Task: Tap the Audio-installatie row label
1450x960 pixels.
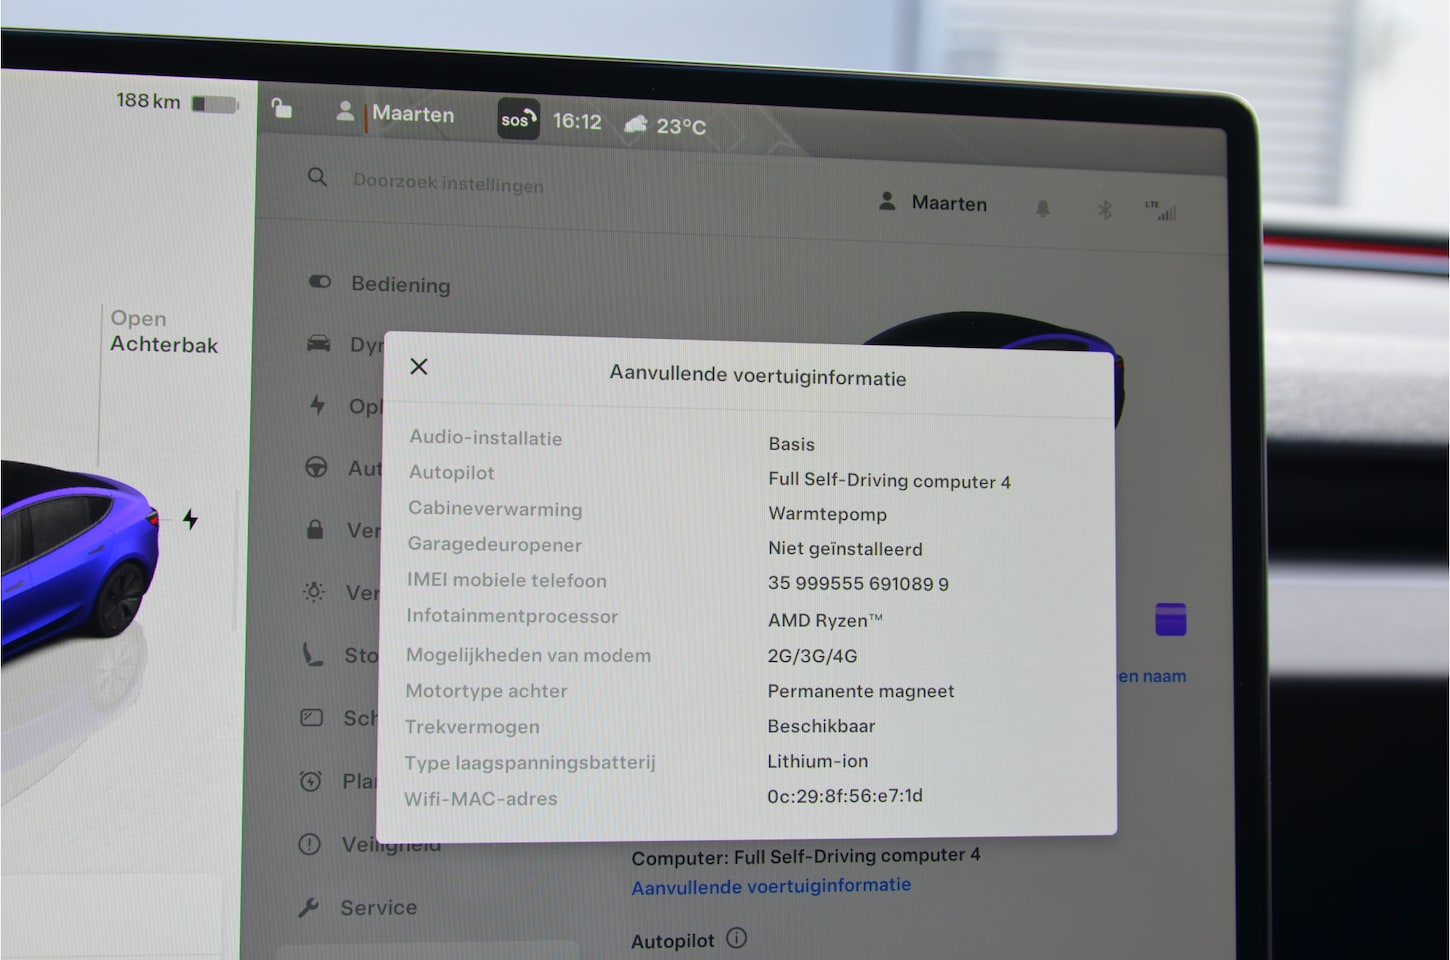Action: pos(486,437)
